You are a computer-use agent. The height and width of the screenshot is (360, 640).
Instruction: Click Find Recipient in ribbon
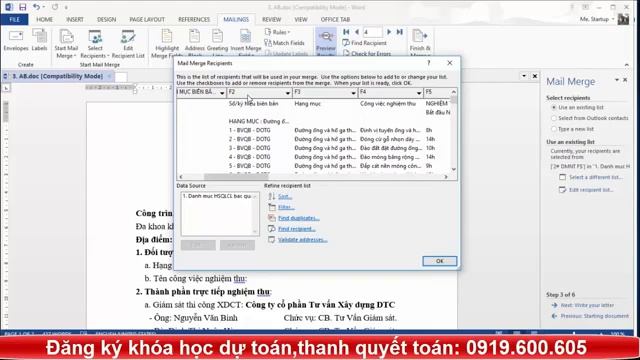[x=364, y=43]
